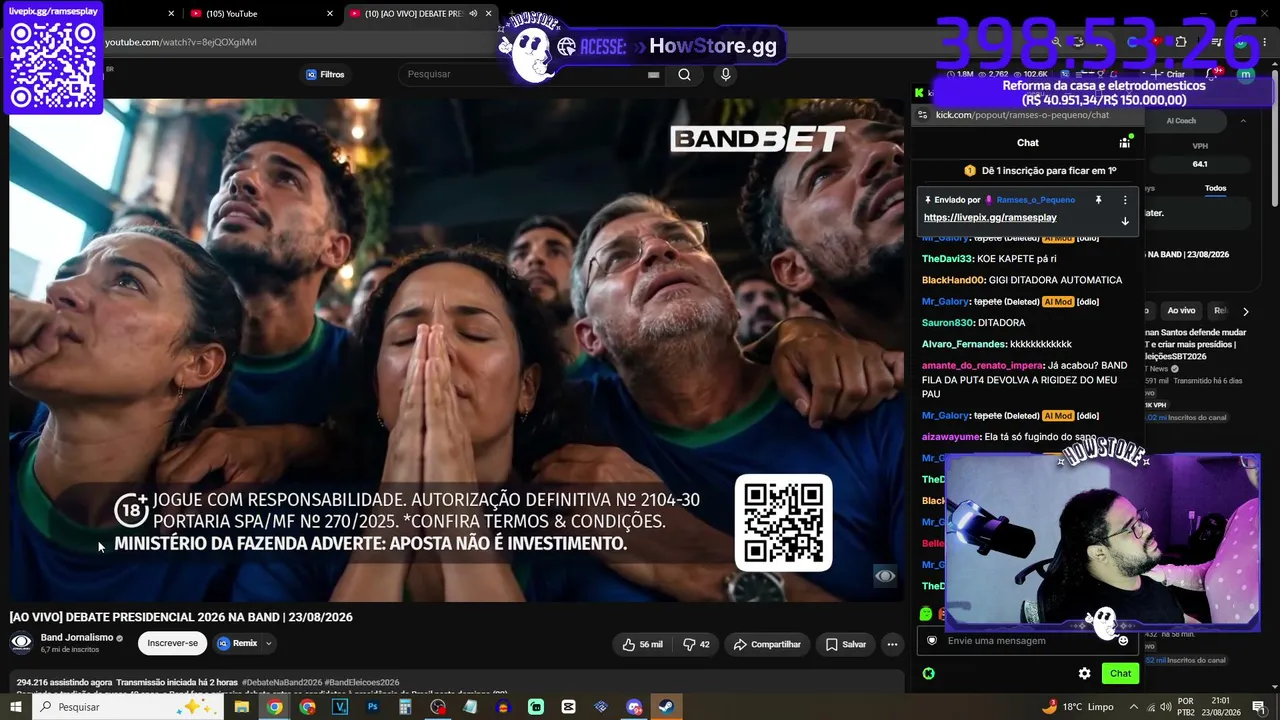
Task: Close the (105) YouTube browser tab
Action: coord(330,14)
